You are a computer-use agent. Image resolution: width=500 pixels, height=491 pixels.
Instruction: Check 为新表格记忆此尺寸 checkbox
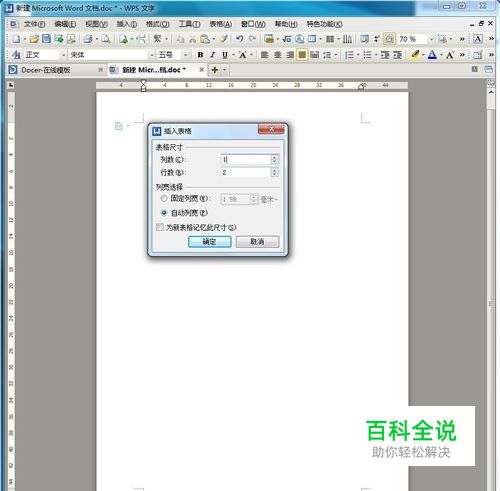point(160,227)
